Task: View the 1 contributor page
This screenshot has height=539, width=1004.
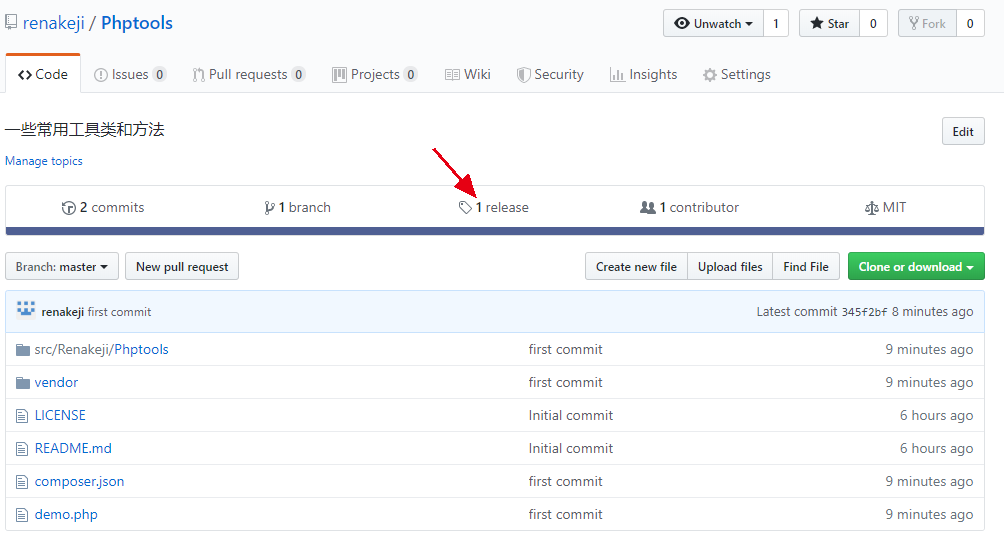Action: point(690,207)
